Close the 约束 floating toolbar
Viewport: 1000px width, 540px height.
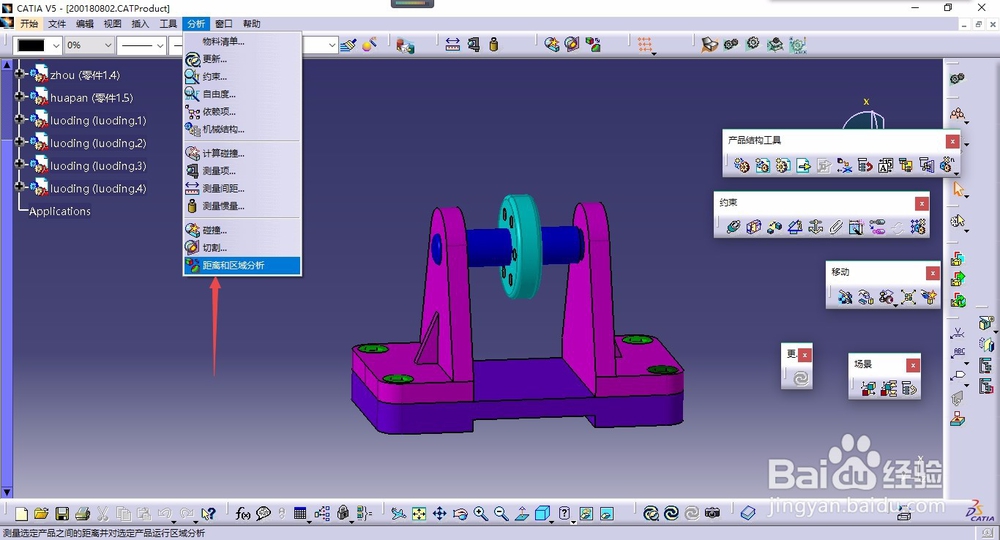[922, 203]
